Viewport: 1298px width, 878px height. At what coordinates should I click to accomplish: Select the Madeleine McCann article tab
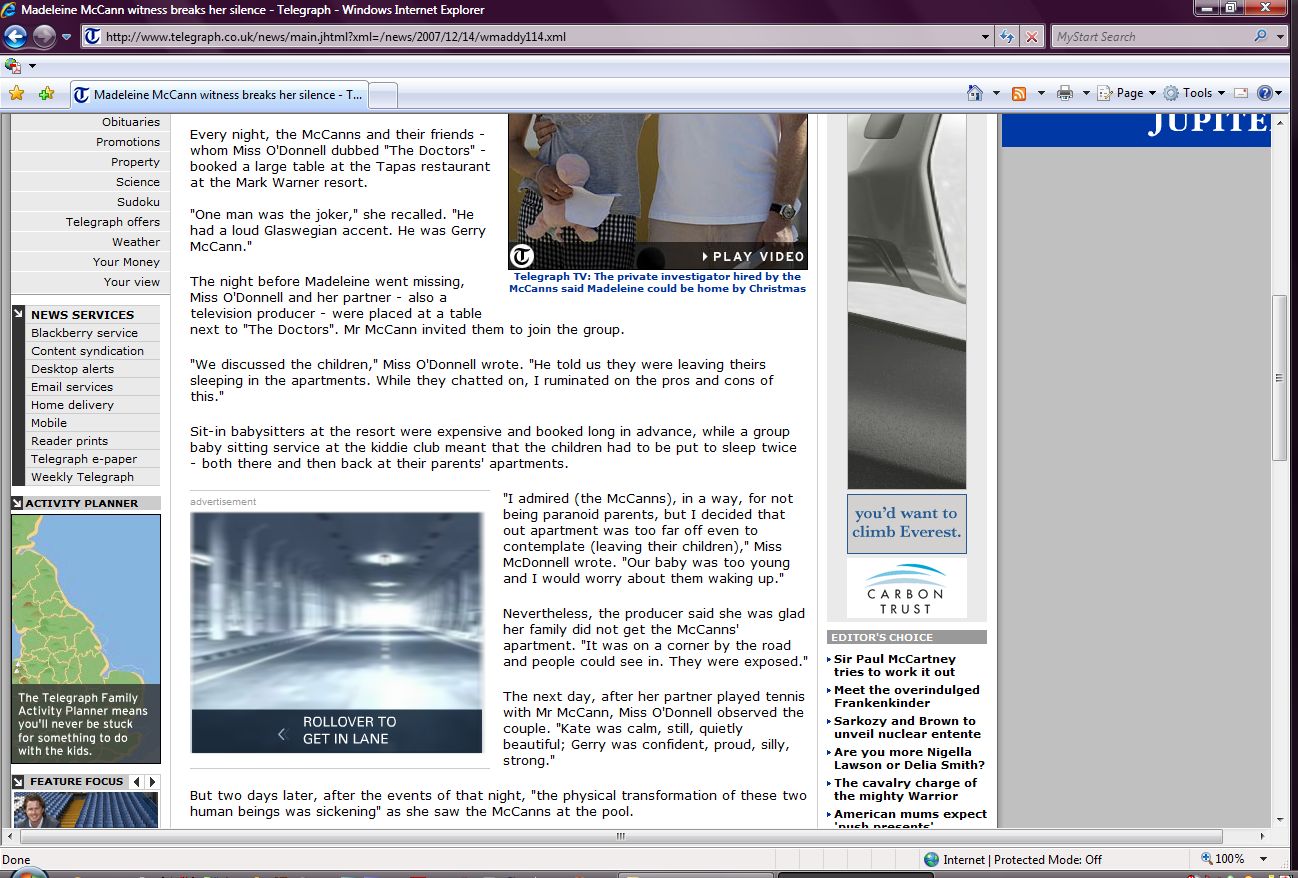coord(218,95)
